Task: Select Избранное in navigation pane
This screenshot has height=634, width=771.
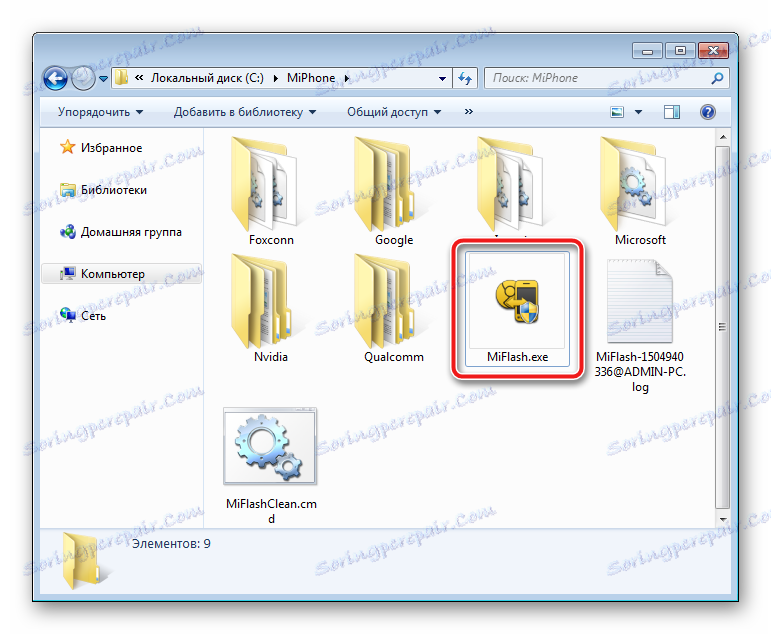Action: click(112, 148)
